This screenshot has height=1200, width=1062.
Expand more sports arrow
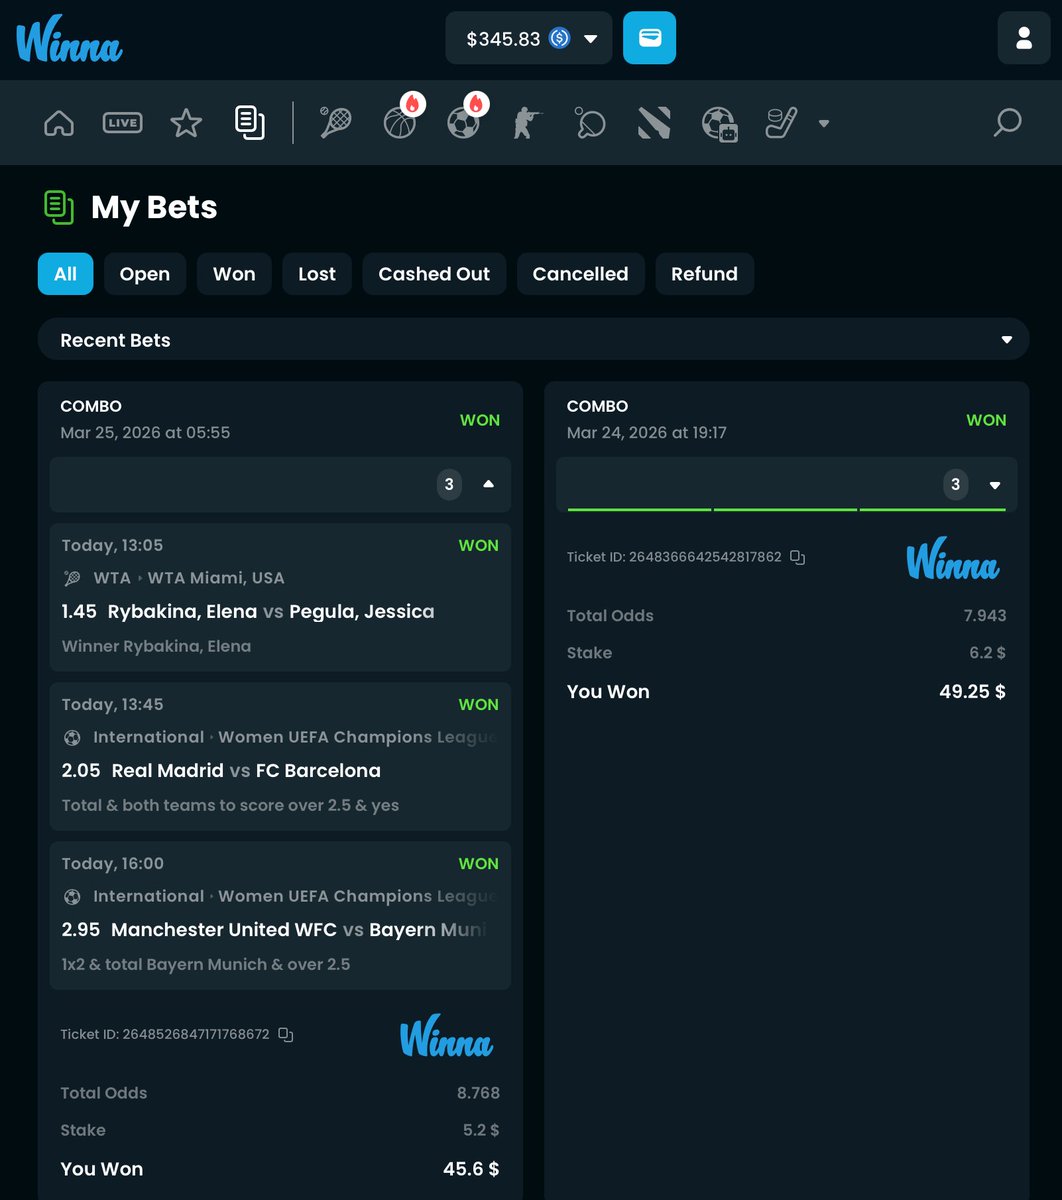[x=824, y=124]
